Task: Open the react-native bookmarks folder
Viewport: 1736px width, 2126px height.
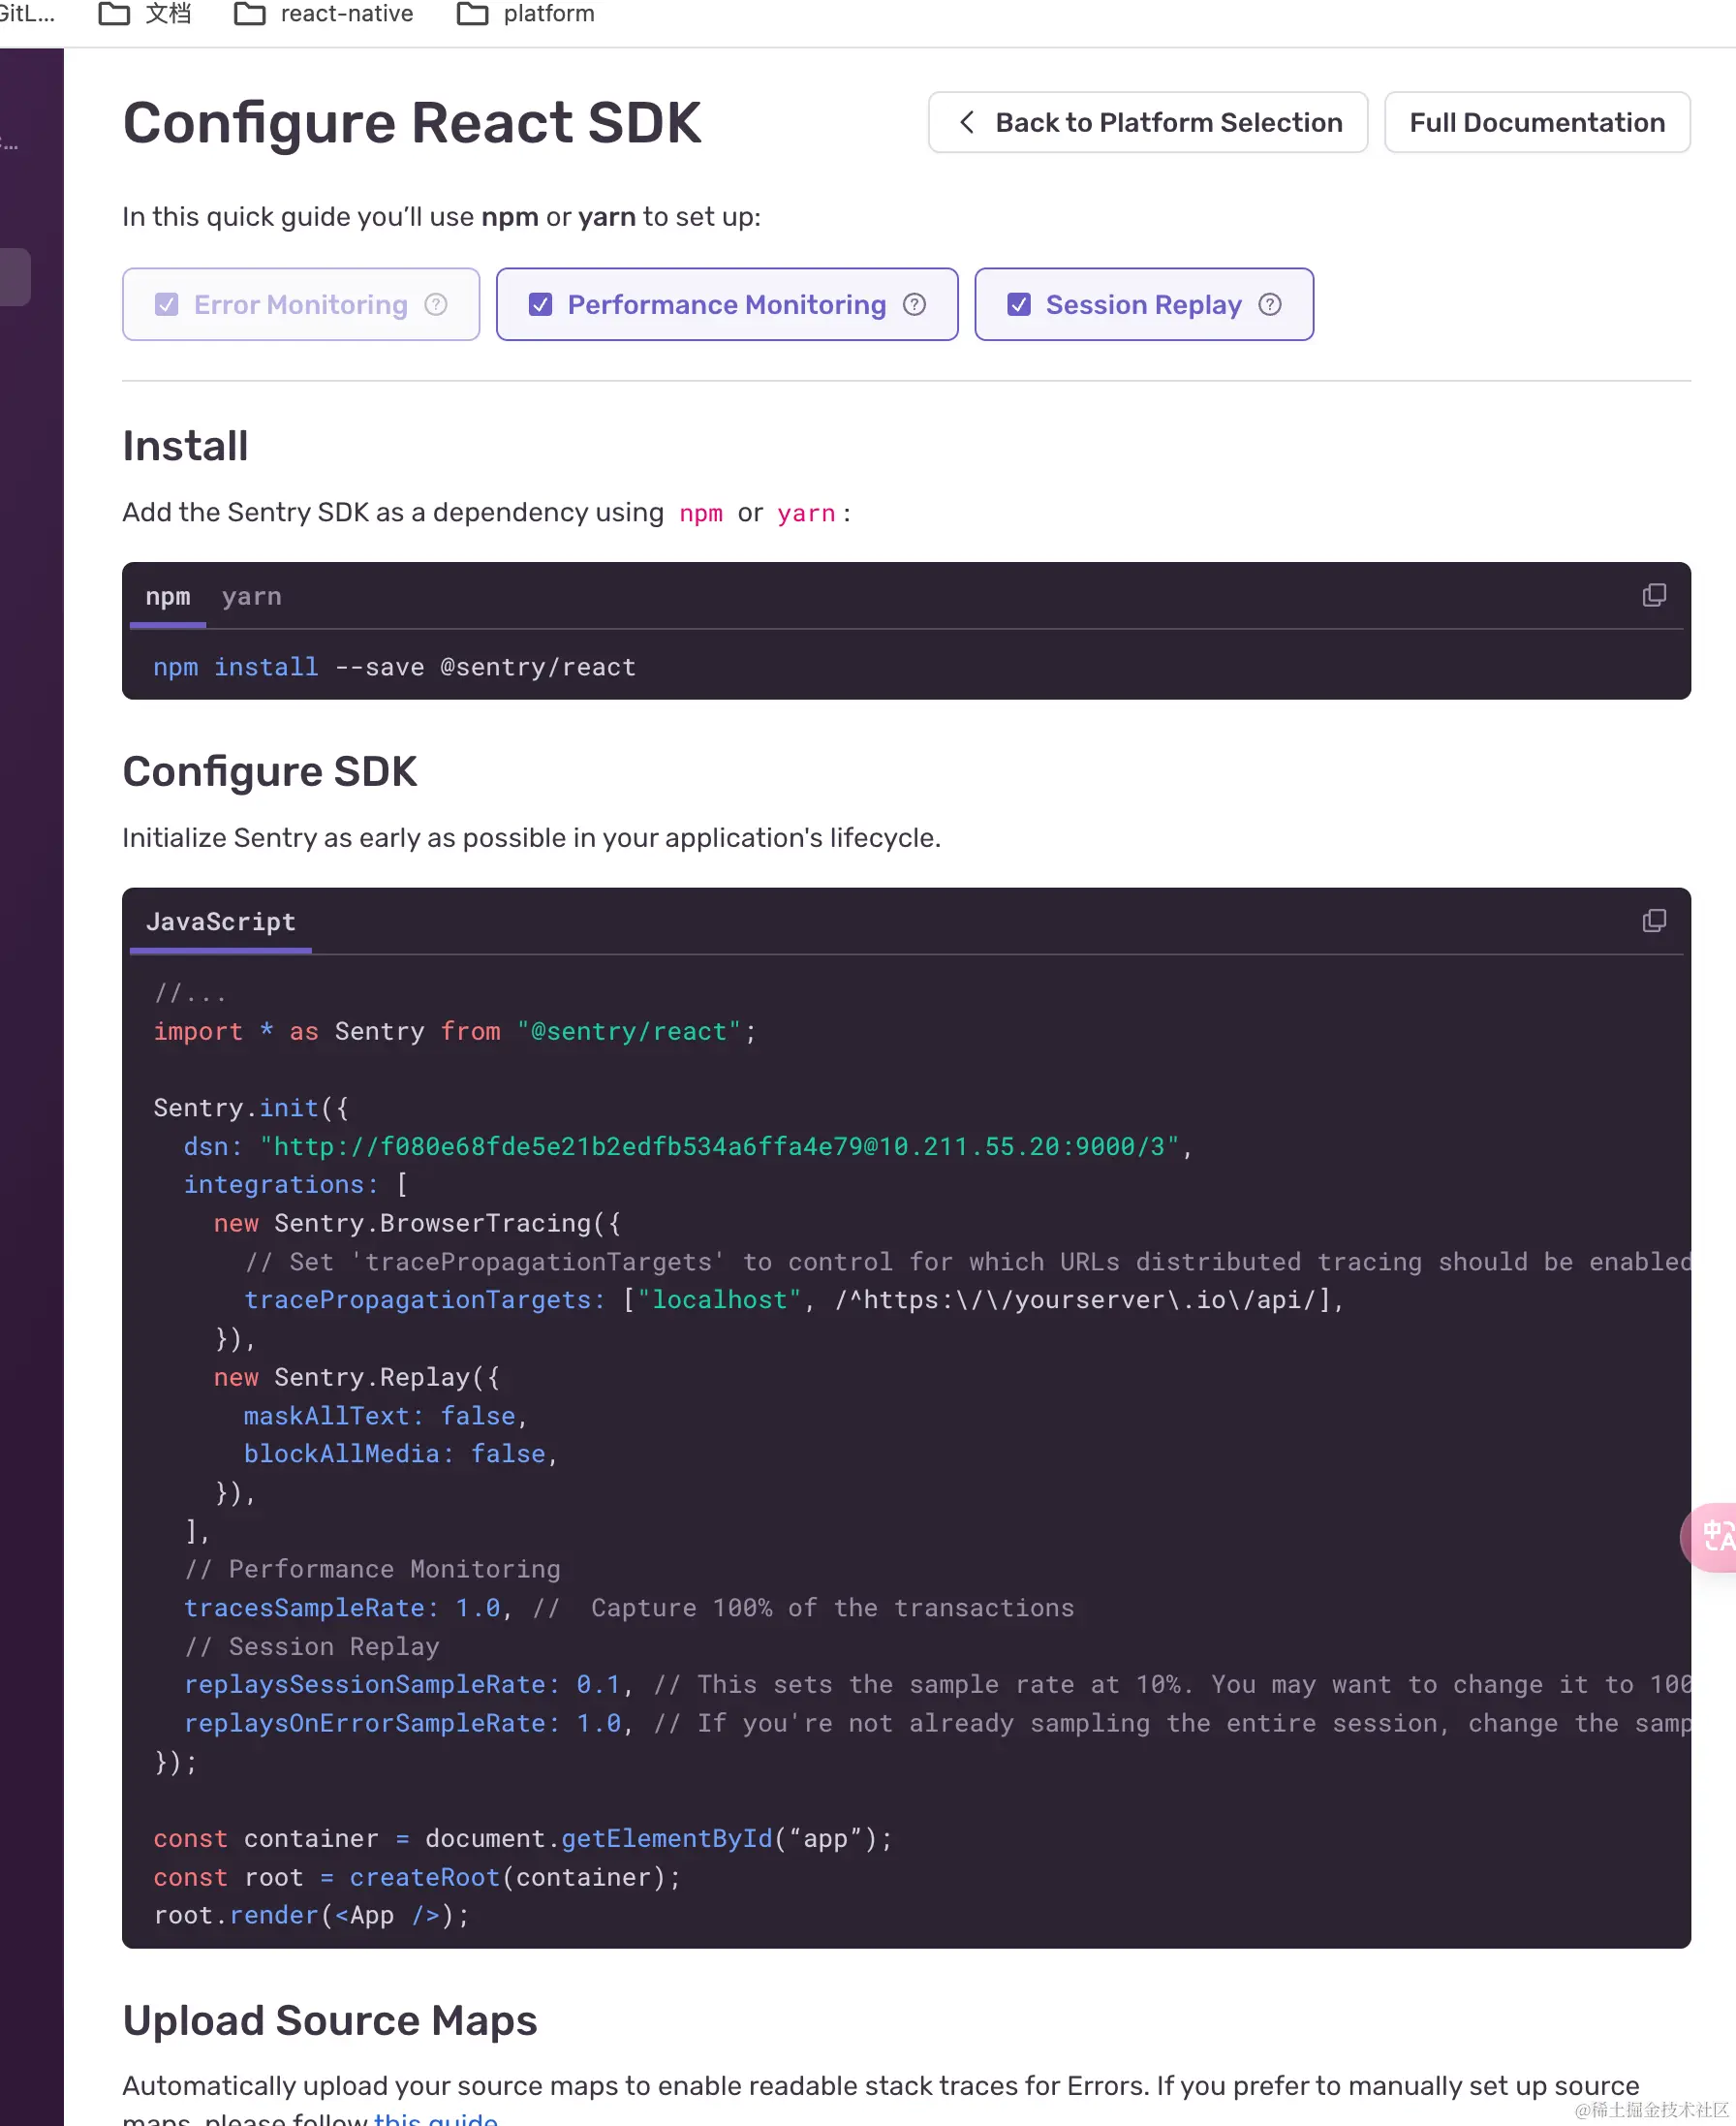Action: (x=323, y=14)
